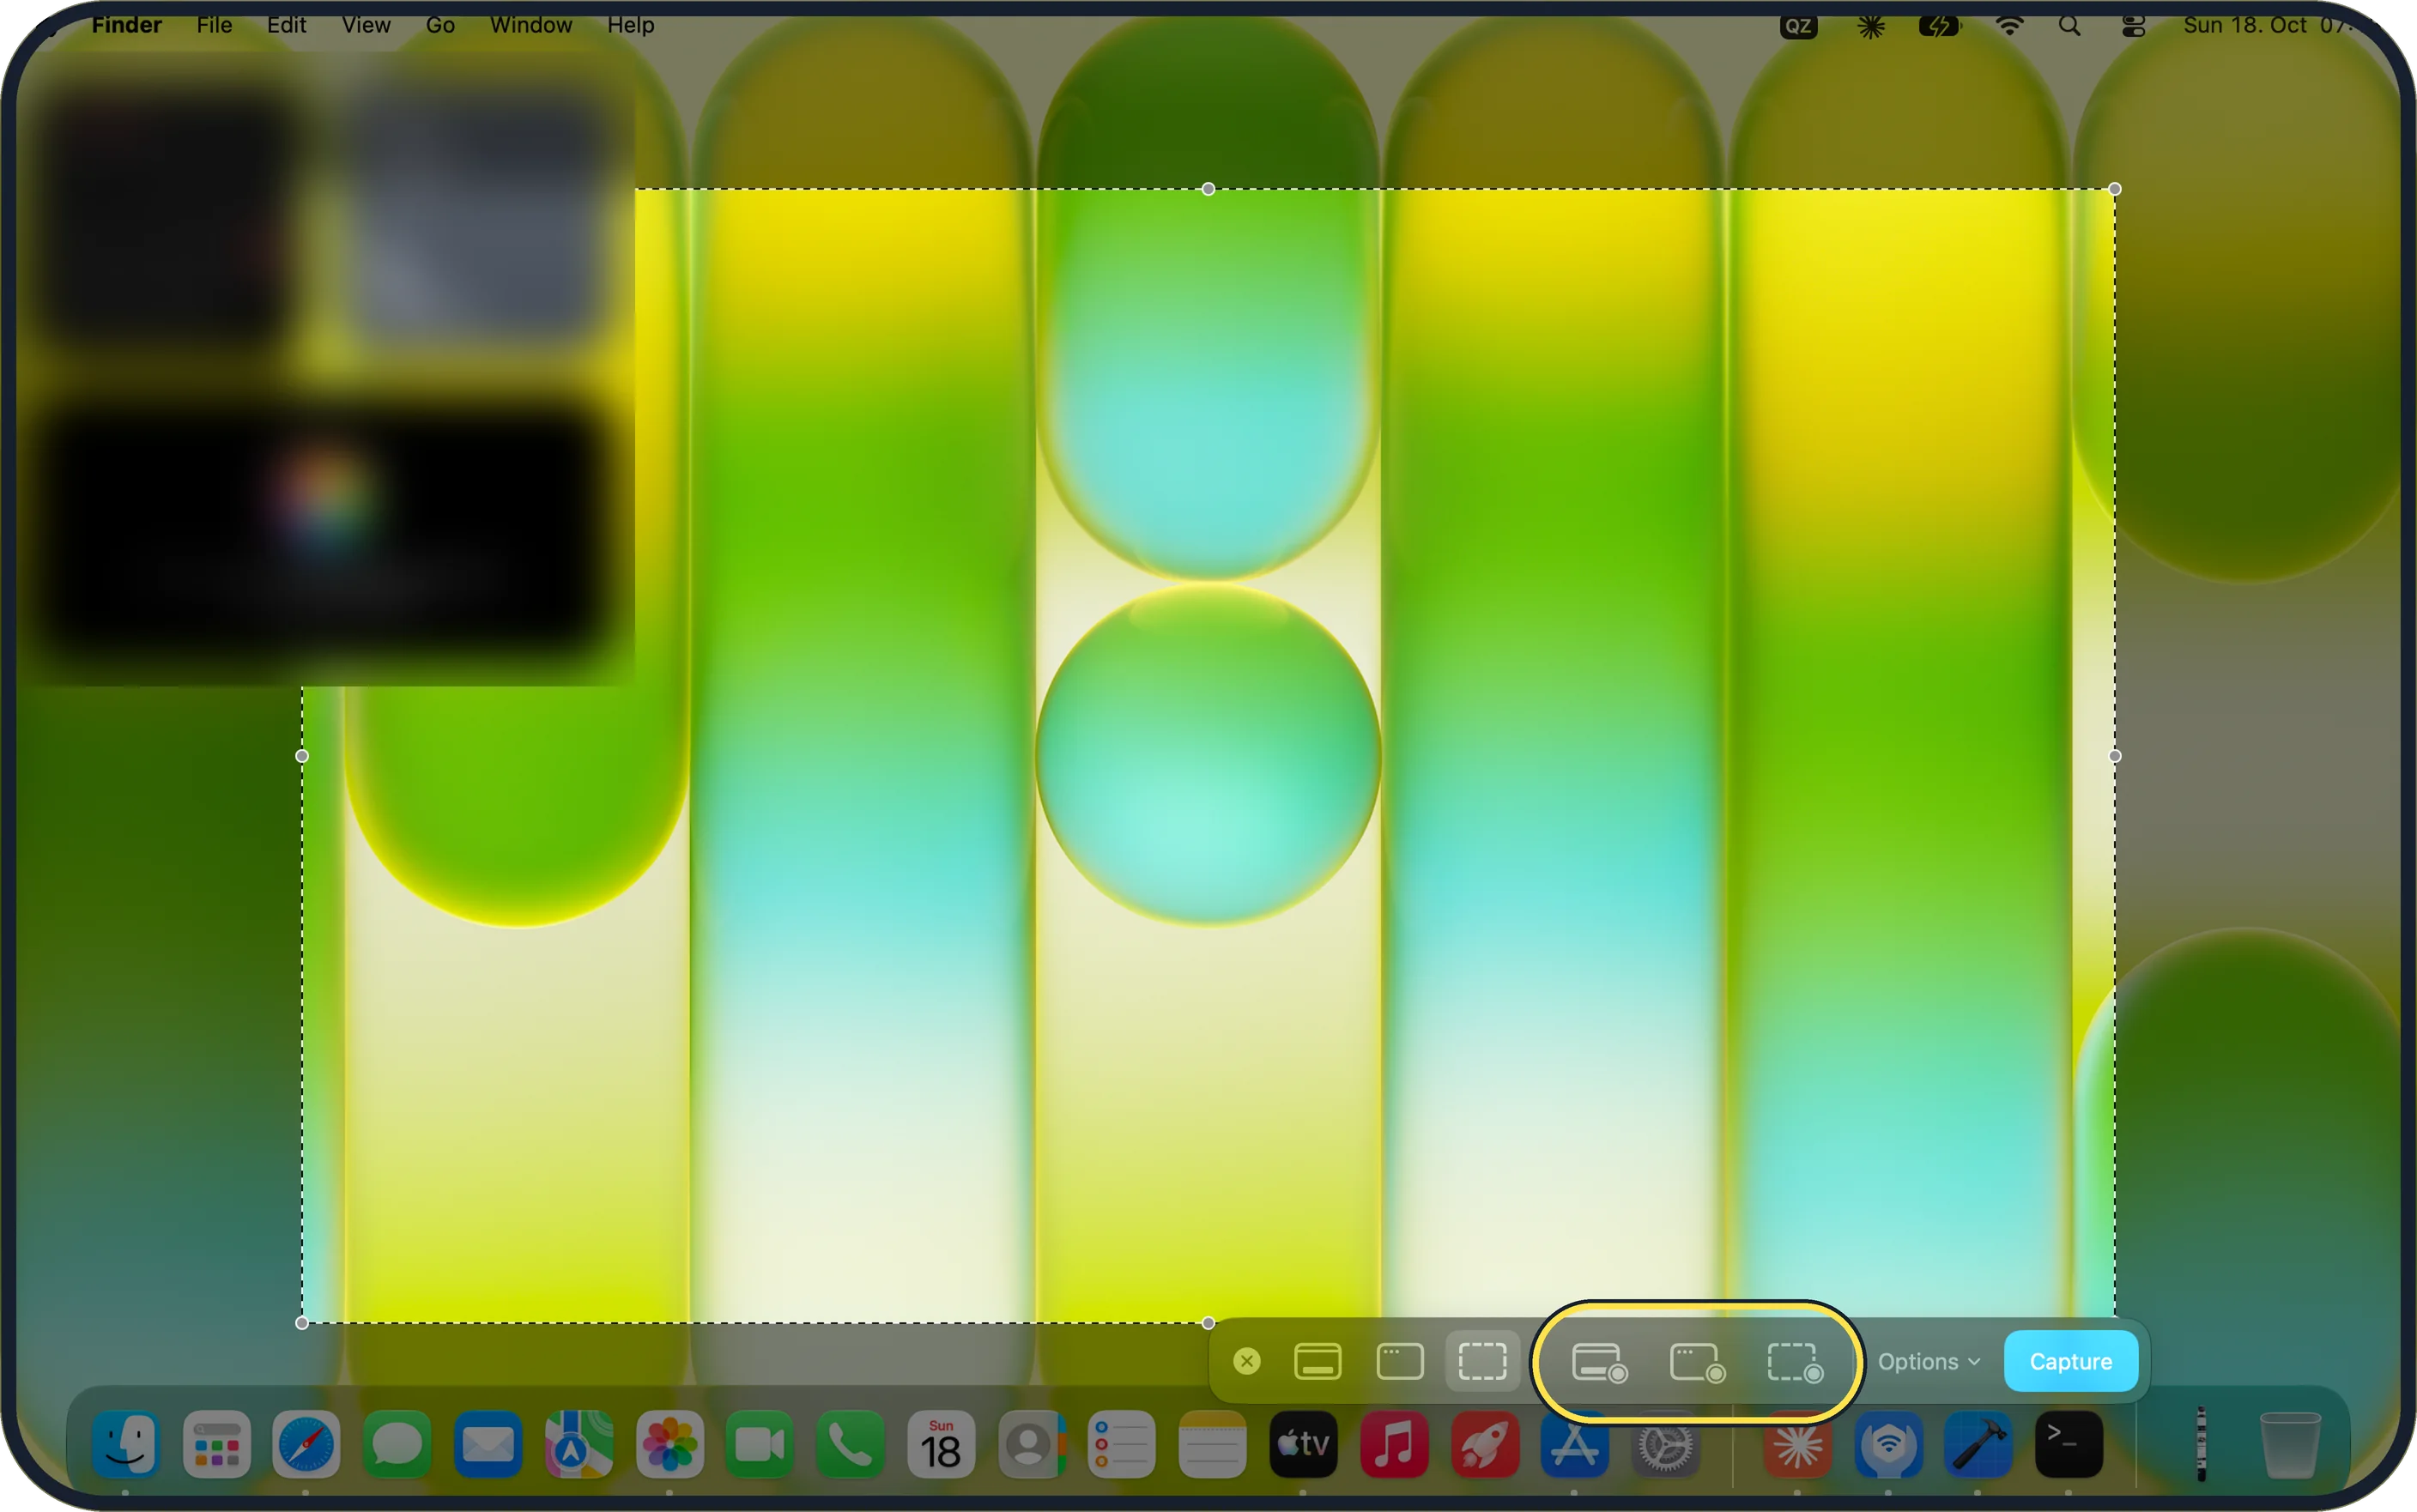Screen dimensions: 2417x1512
Task: Open Spotlight search magnifier icon
Action: [2069, 26]
